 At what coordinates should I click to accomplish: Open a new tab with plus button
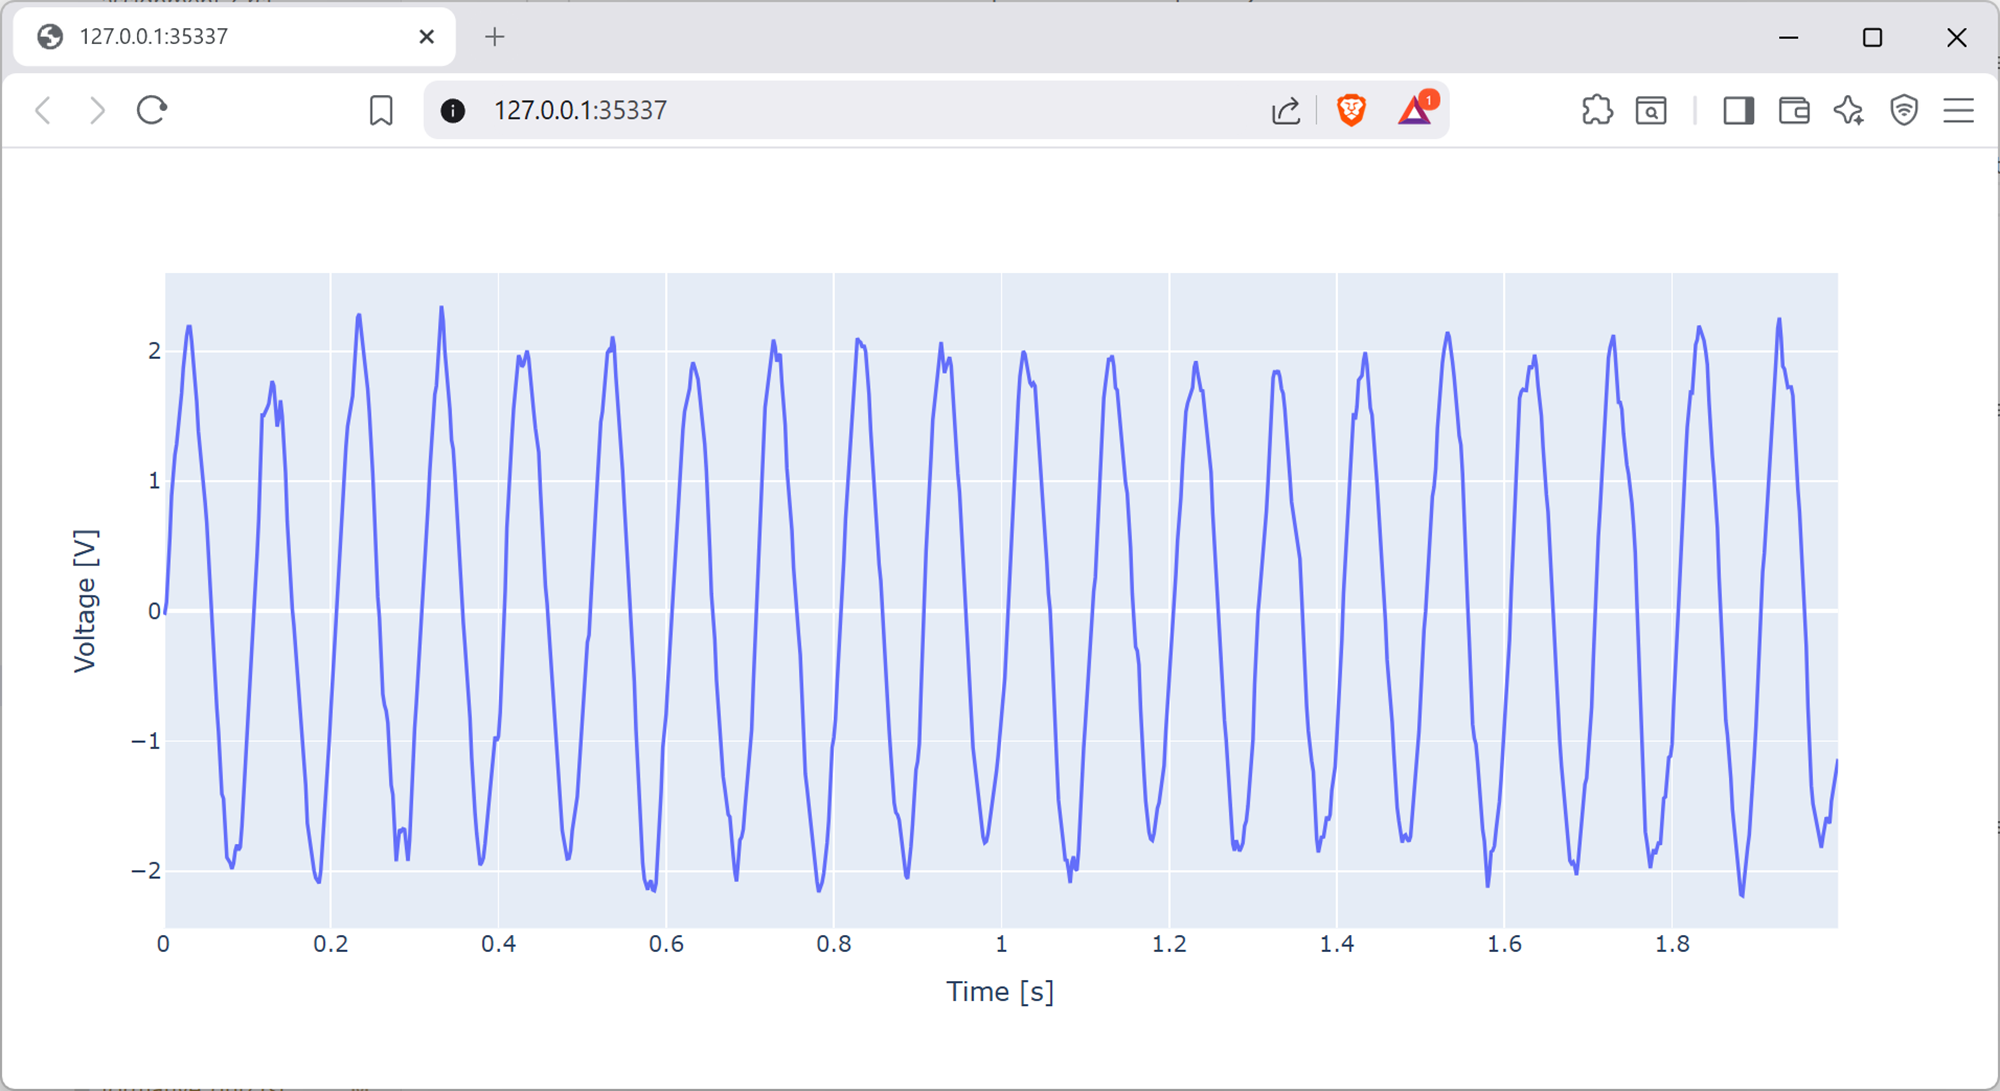pyautogui.click(x=494, y=37)
